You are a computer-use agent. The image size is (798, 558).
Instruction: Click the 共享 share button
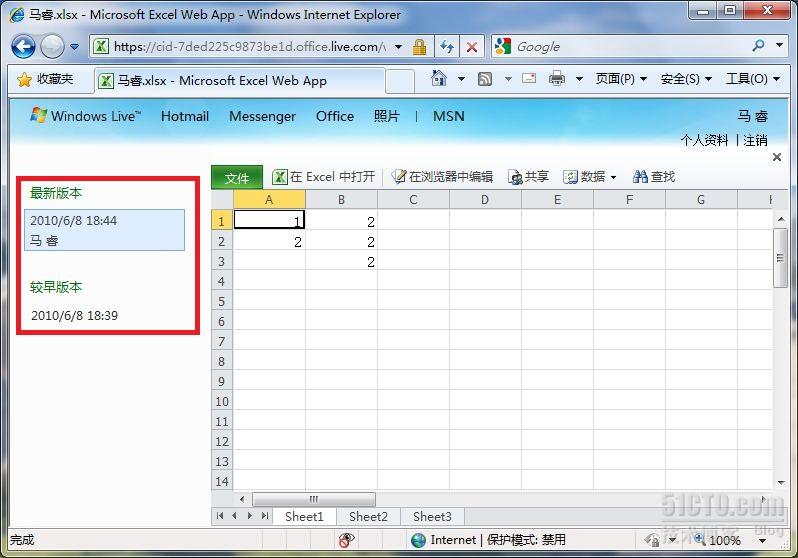[528, 177]
